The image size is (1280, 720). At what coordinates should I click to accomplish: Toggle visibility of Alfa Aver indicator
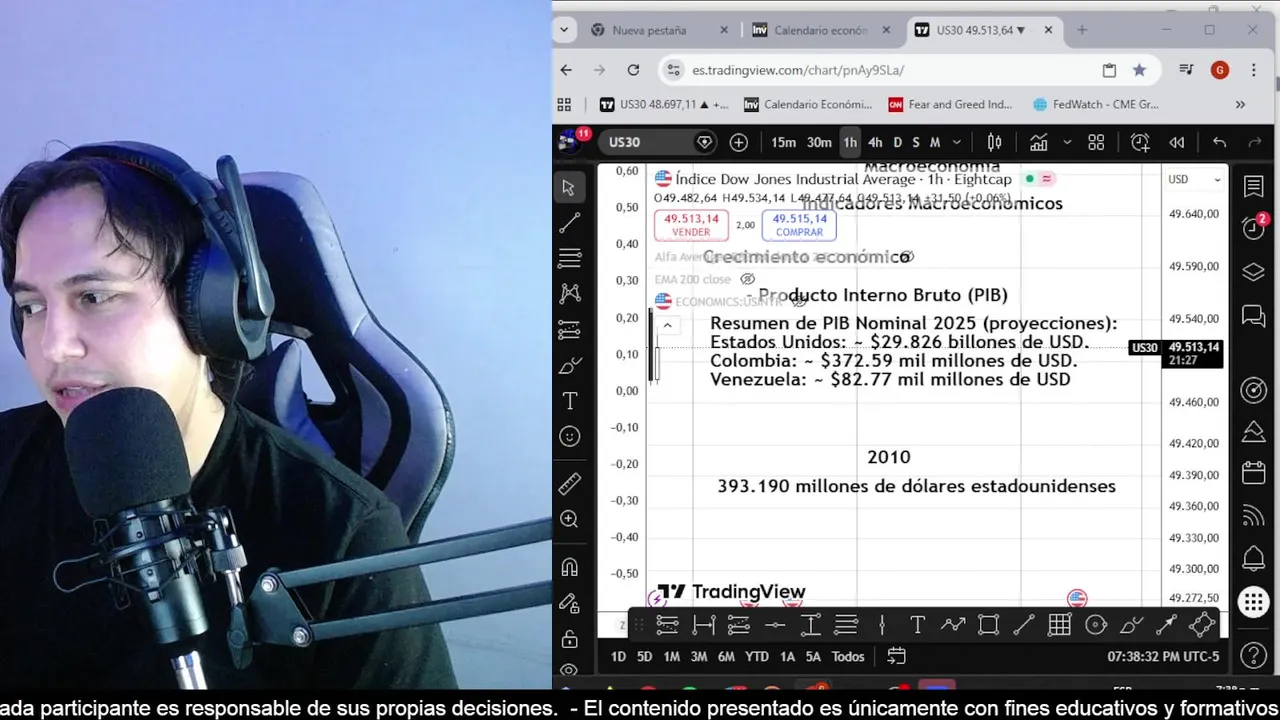pos(906,257)
